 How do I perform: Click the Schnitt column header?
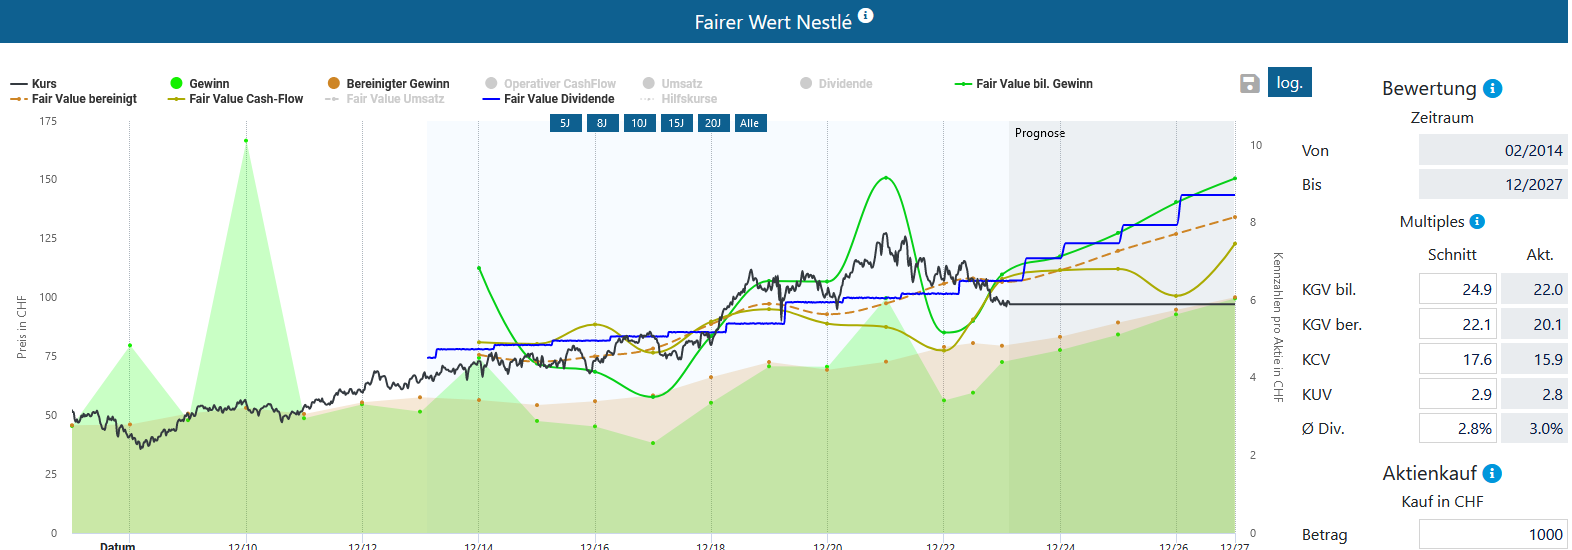[1452, 255]
